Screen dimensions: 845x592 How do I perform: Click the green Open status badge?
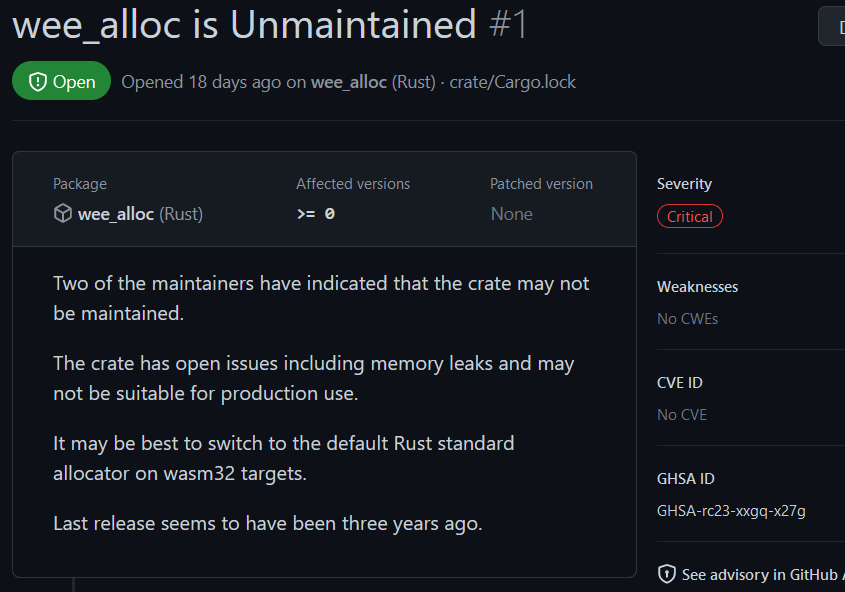pyautogui.click(x=61, y=82)
